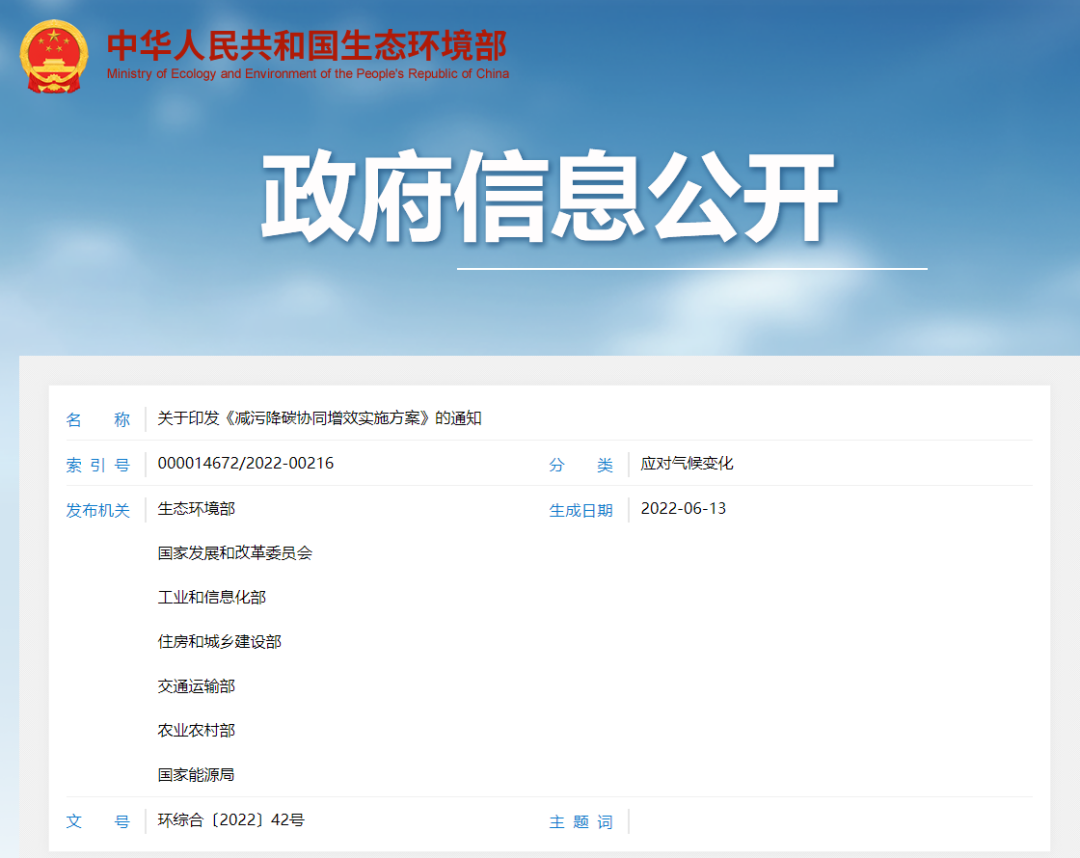Click the 生成日期 field label
The height and width of the screenshot is (858, 1080).
(581, 510)
